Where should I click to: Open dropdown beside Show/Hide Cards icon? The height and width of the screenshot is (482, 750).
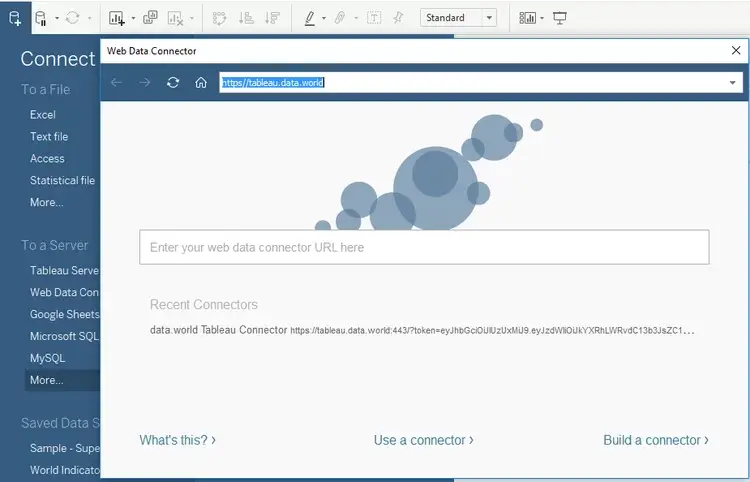point(542,18)
